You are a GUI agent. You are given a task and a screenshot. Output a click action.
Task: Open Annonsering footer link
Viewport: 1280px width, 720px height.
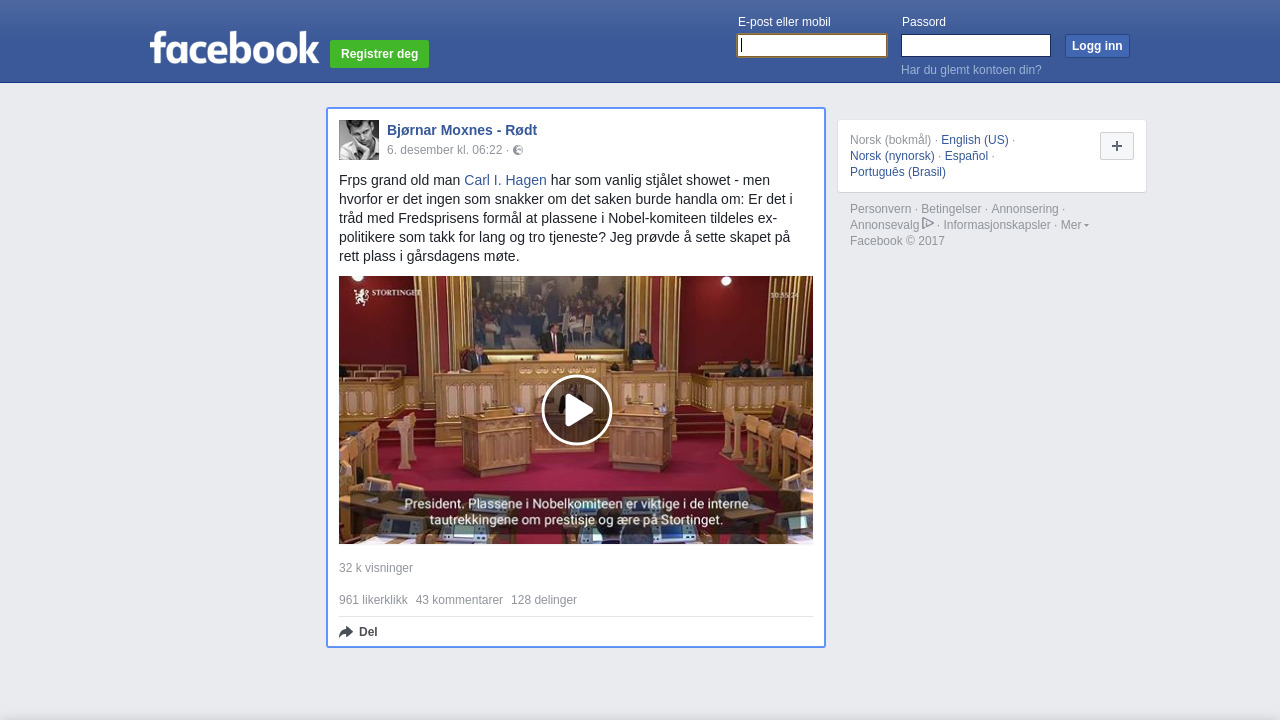pos(1024,209)
